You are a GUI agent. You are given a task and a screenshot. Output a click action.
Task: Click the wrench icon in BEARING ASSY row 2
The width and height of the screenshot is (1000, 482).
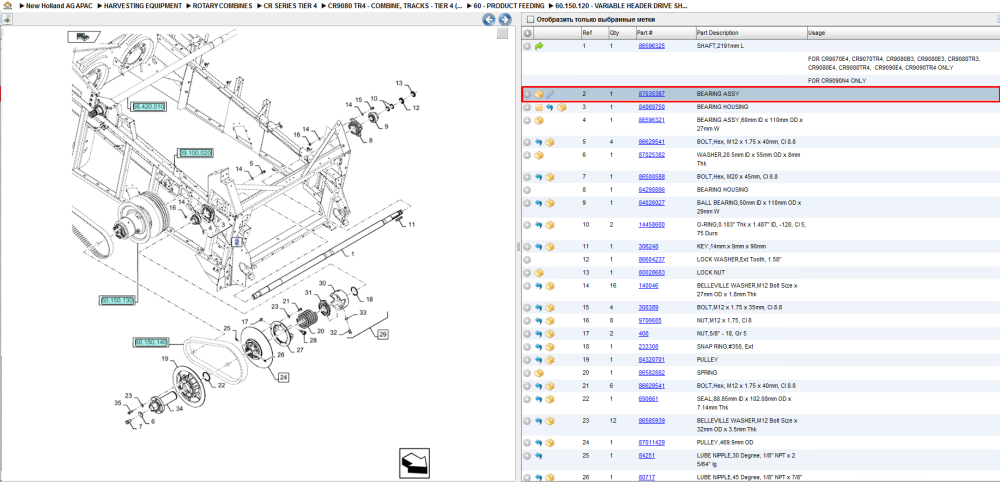pyautogui.click(x=549, y=94)
